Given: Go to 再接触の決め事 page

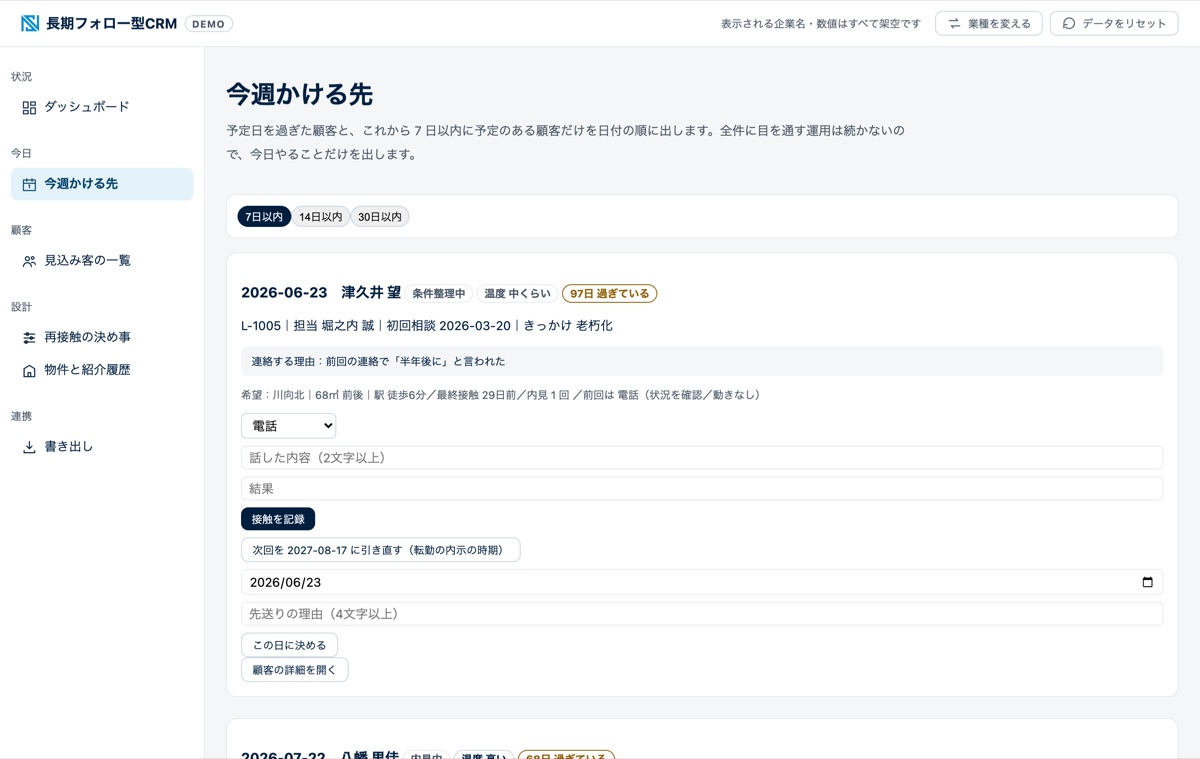Looking at the screenshot, I should click(x=102, y=338).
